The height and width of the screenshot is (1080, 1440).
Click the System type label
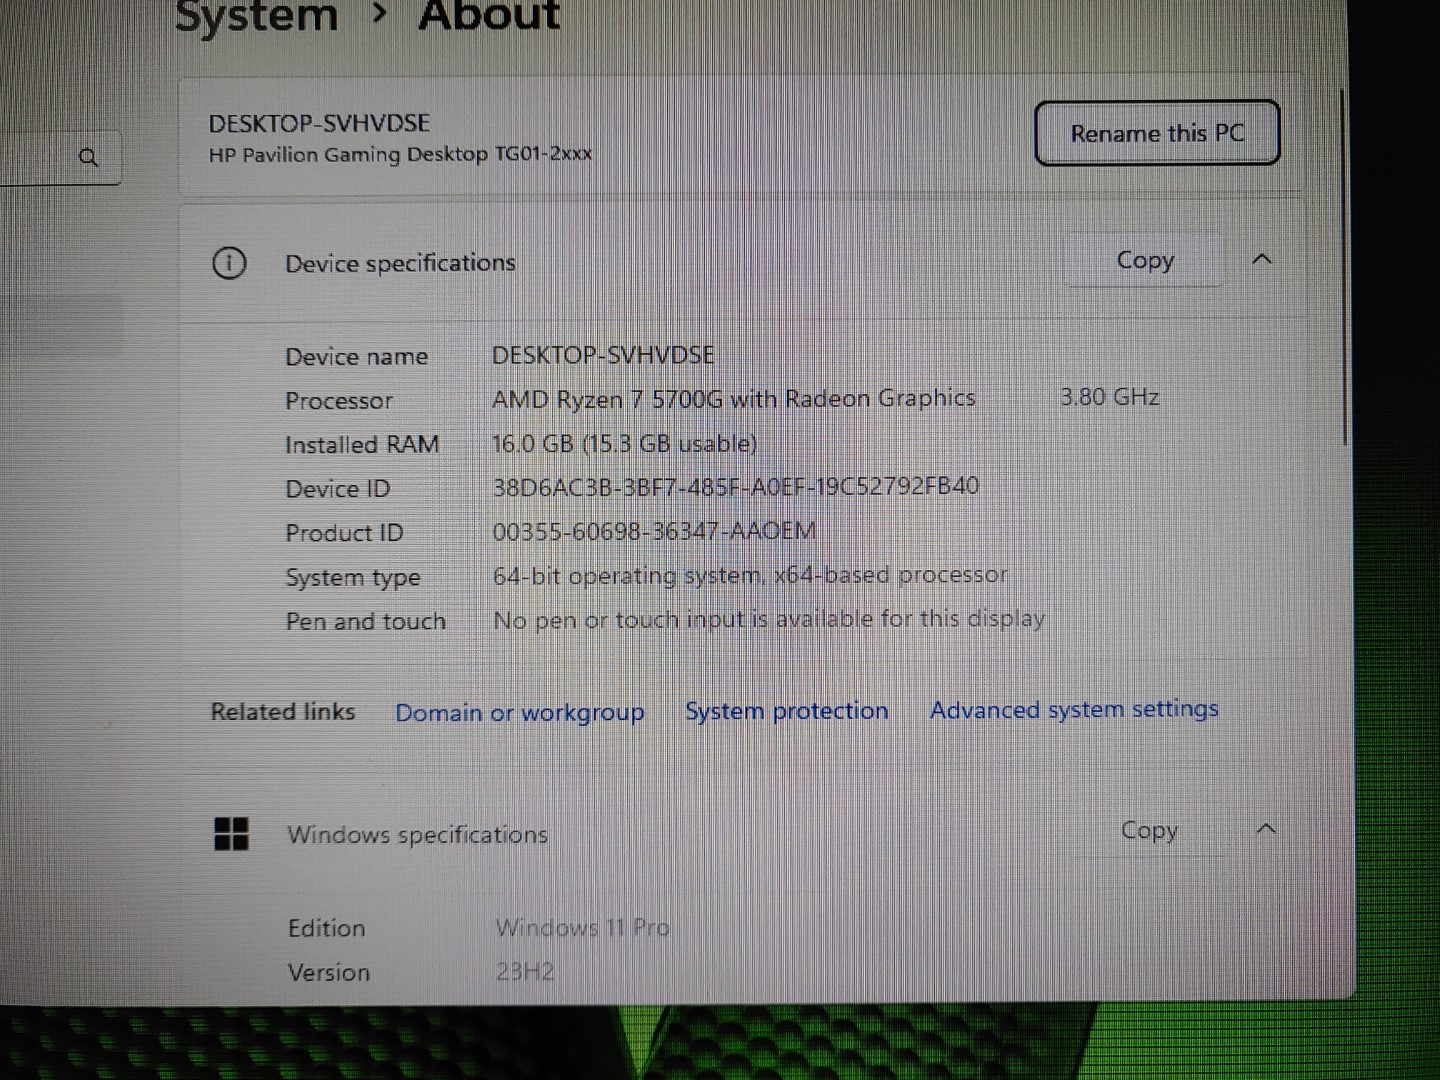pos(353,578)
